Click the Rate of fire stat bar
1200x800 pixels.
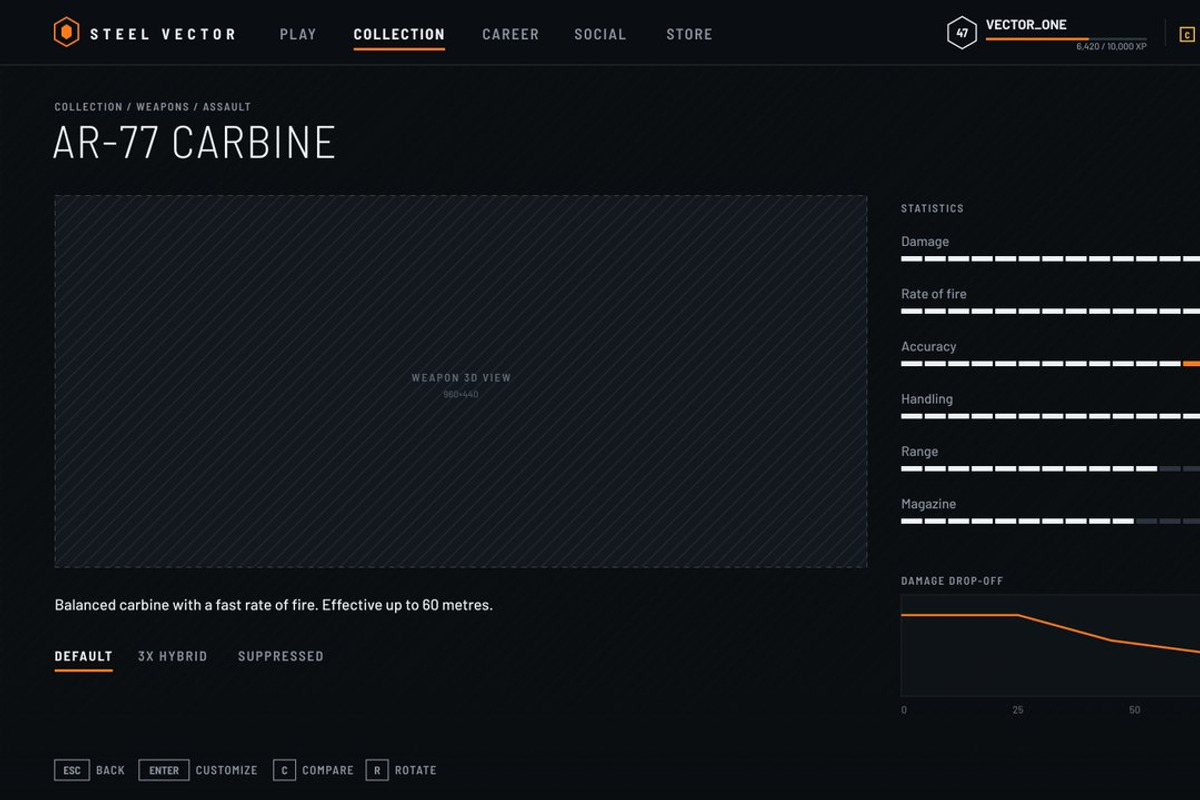click(1050, 311)
